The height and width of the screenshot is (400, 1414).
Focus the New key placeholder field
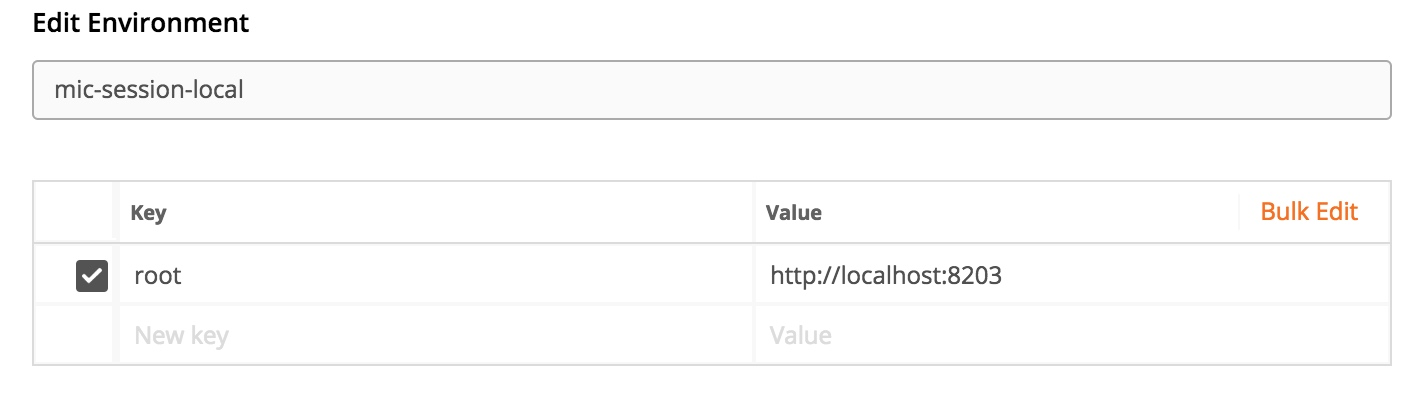coord(436,334)
